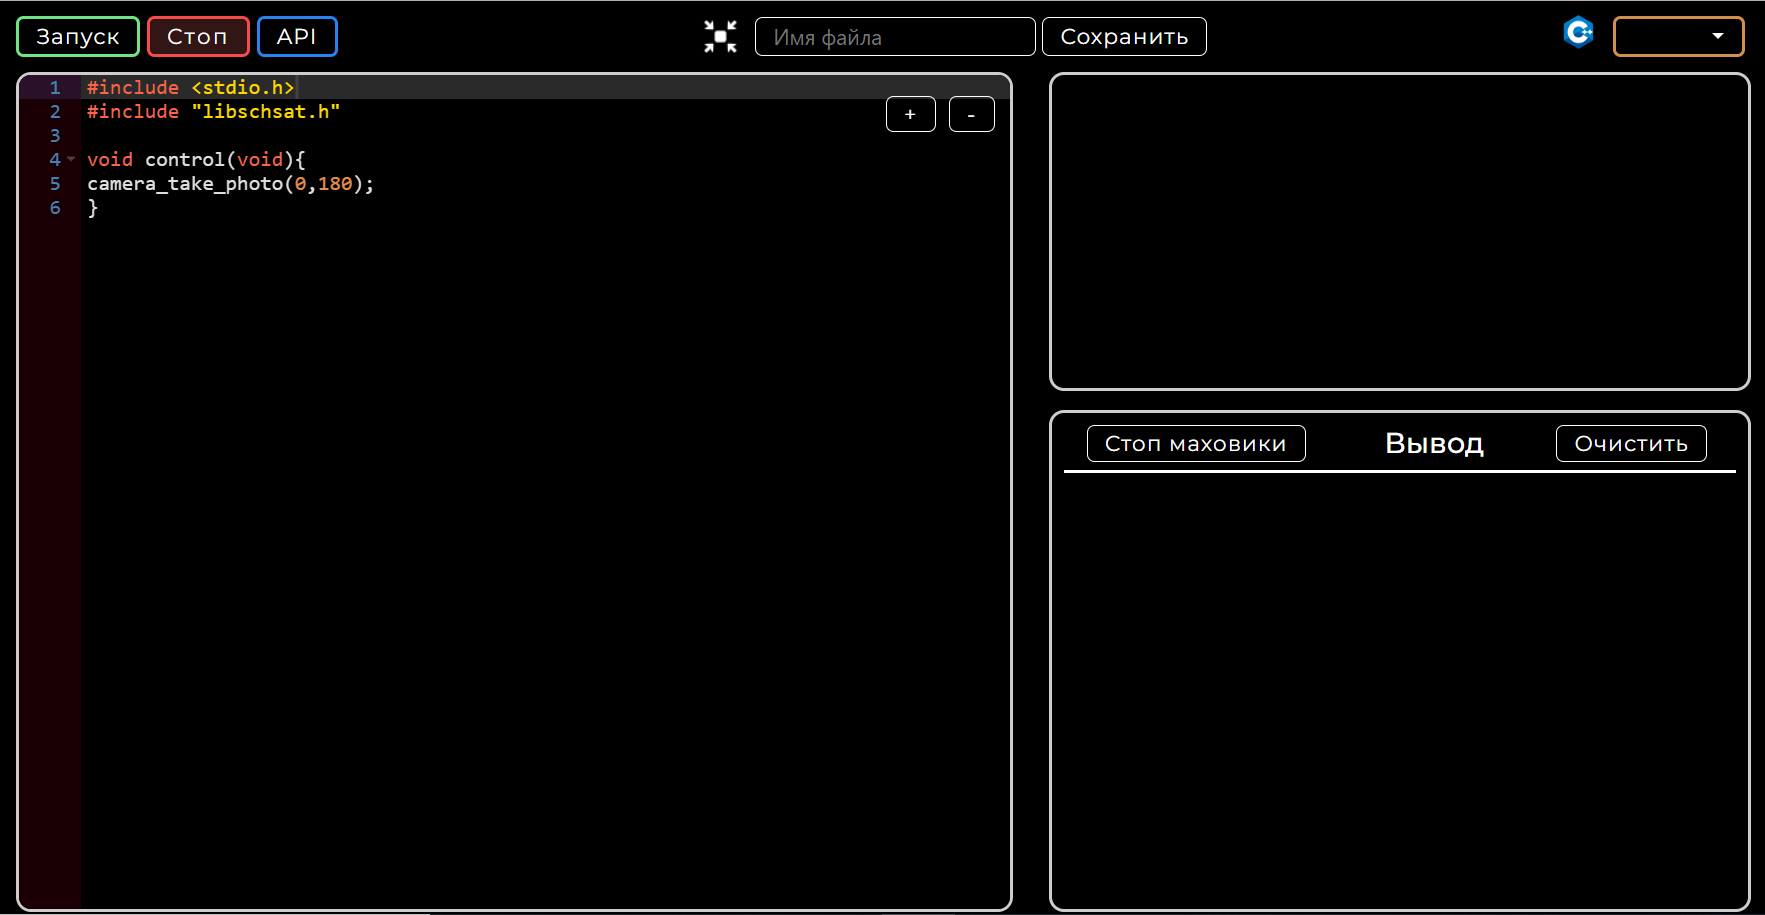The height and width of the screenshot is (915, 1765).
Task: Click the camera preview panel at top right
Action: (x=1400, y=230)
